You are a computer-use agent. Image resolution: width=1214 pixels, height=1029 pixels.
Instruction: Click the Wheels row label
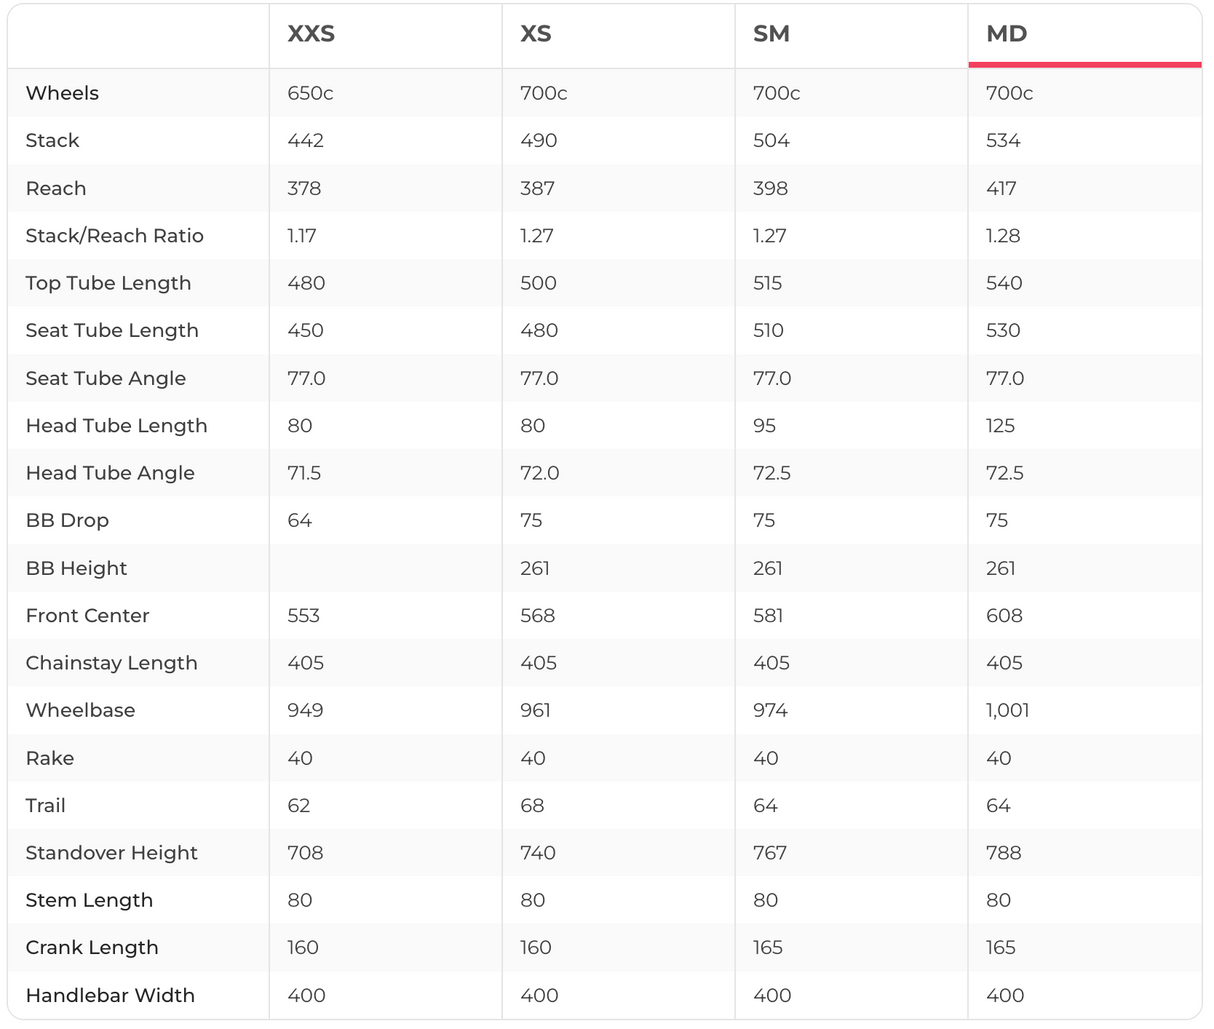(62, 93)
